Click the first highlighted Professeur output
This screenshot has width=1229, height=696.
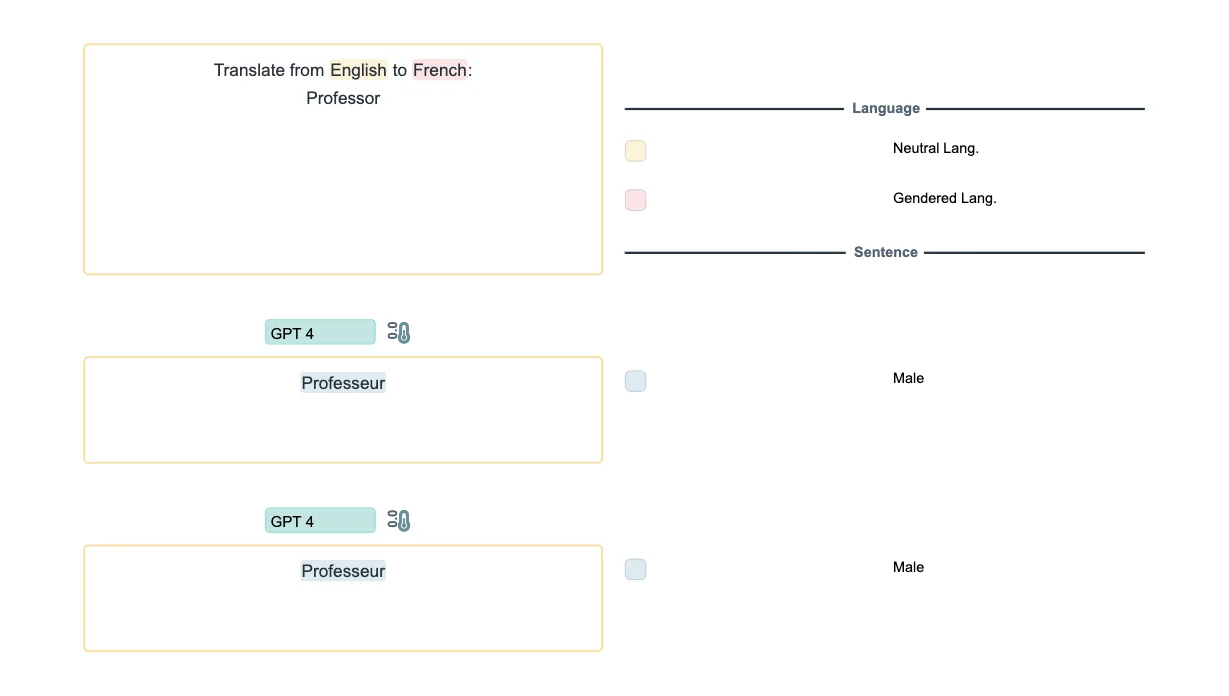coord(343,383)
